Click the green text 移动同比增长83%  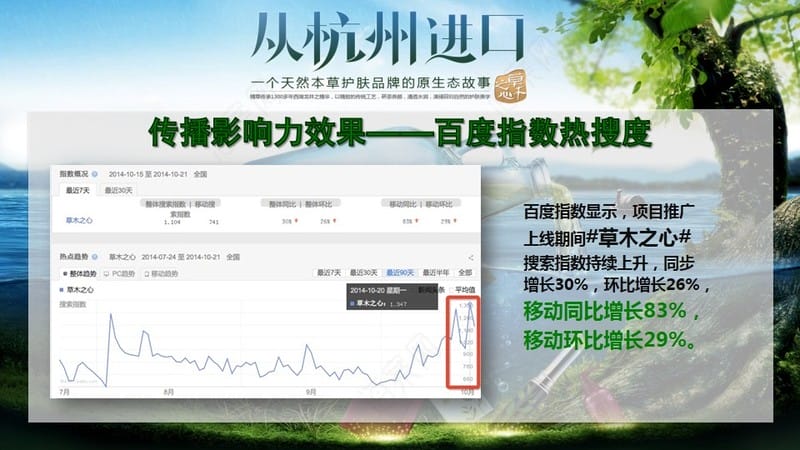pyautogui.click(x=605, y=310)
